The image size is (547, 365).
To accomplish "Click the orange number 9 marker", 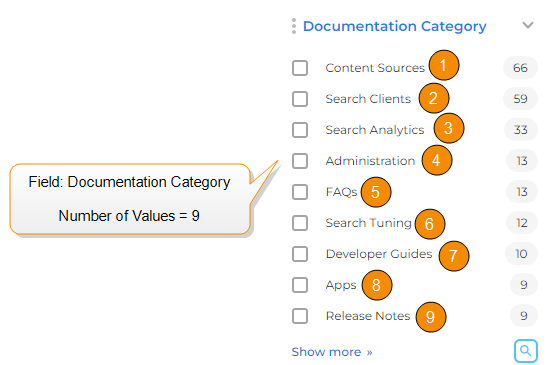I will tap(431, 317).
